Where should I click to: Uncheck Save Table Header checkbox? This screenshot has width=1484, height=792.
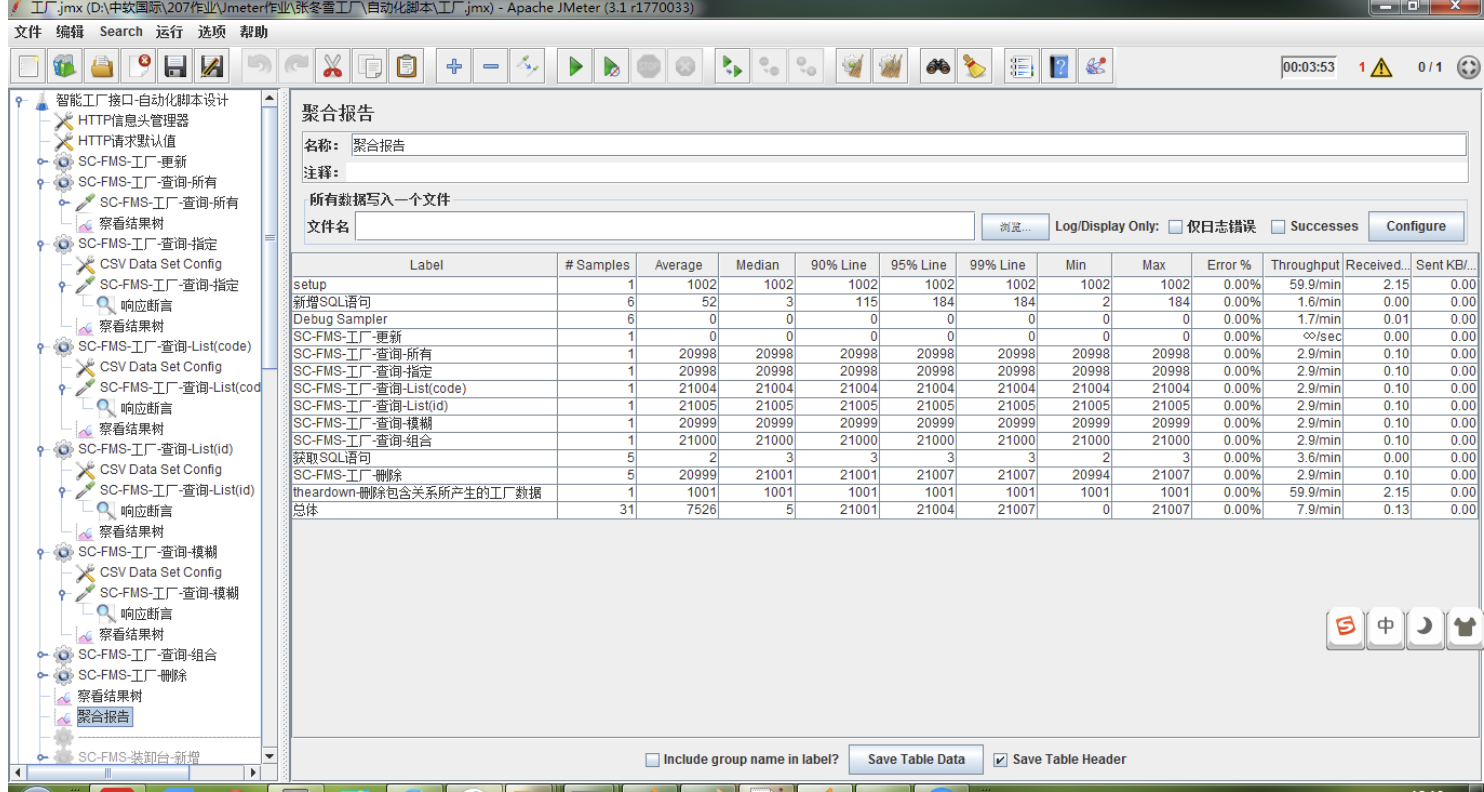click(x=1000, y=760)
